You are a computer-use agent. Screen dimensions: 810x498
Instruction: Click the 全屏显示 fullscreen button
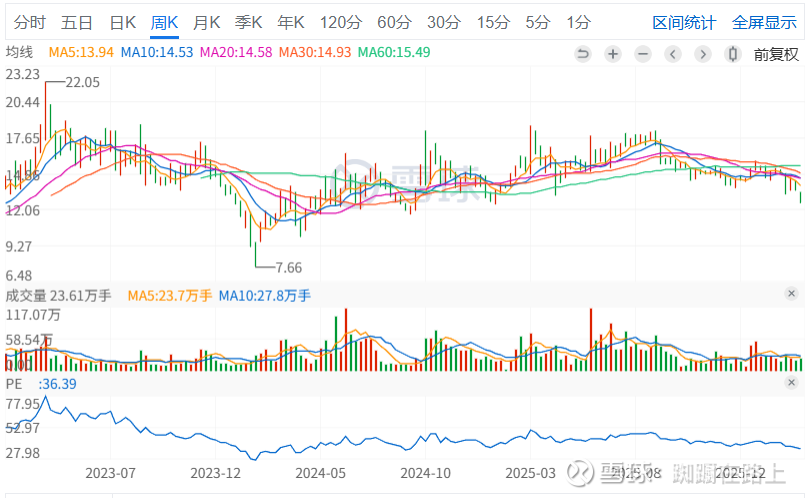click(764, 22)
